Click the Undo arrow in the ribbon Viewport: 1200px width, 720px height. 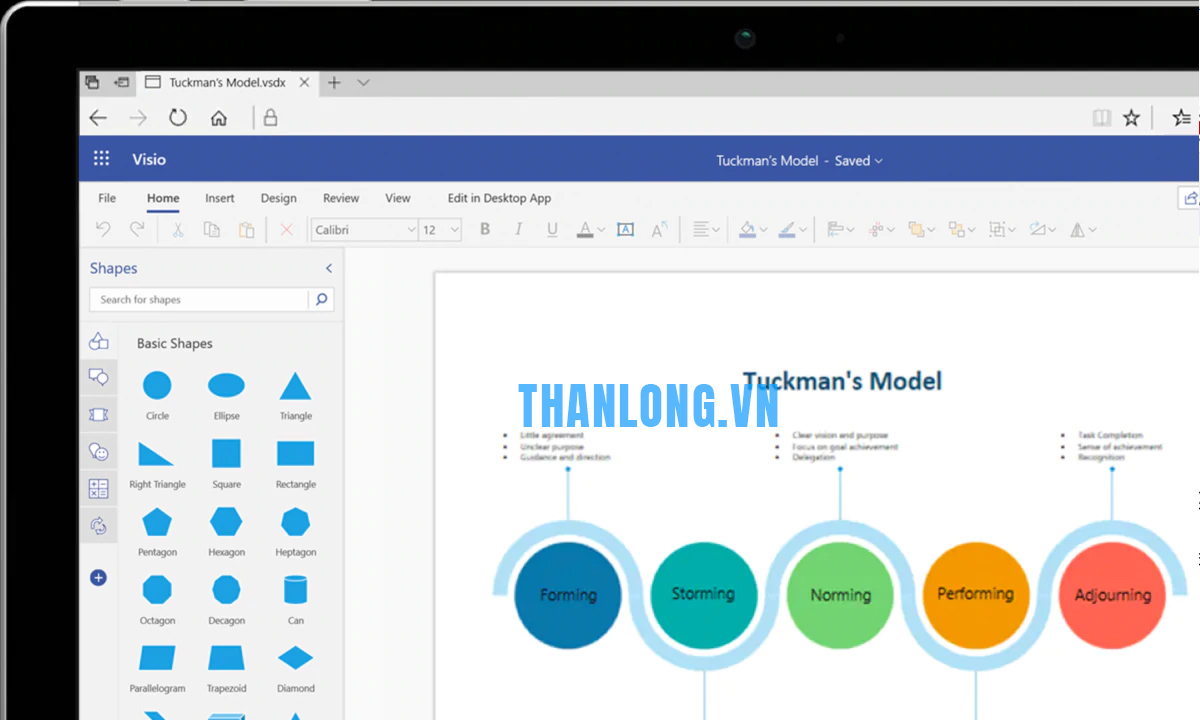[103, 230]
